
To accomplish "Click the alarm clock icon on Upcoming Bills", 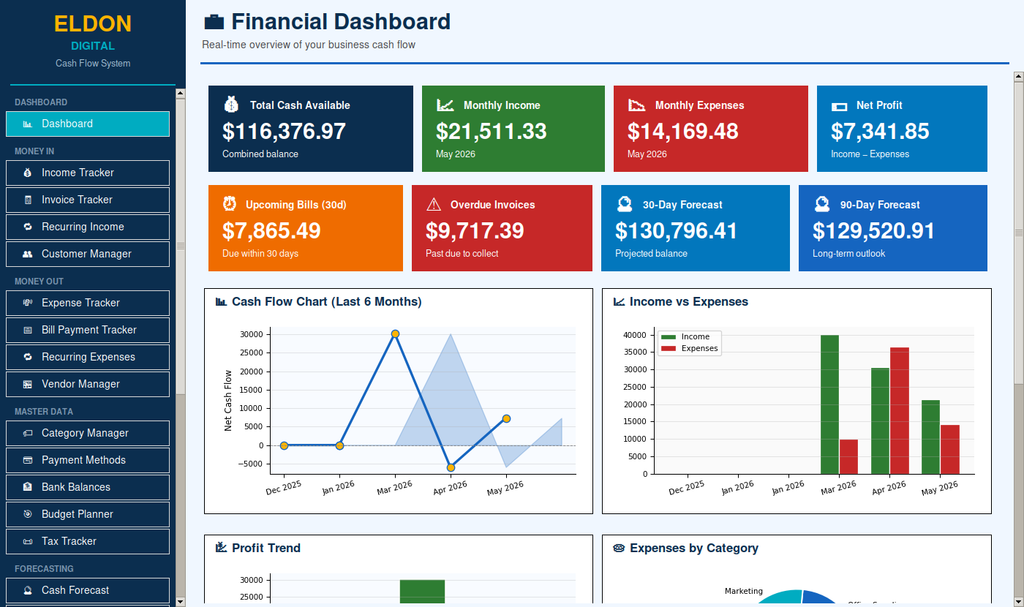I will click(x=229, y=204).
